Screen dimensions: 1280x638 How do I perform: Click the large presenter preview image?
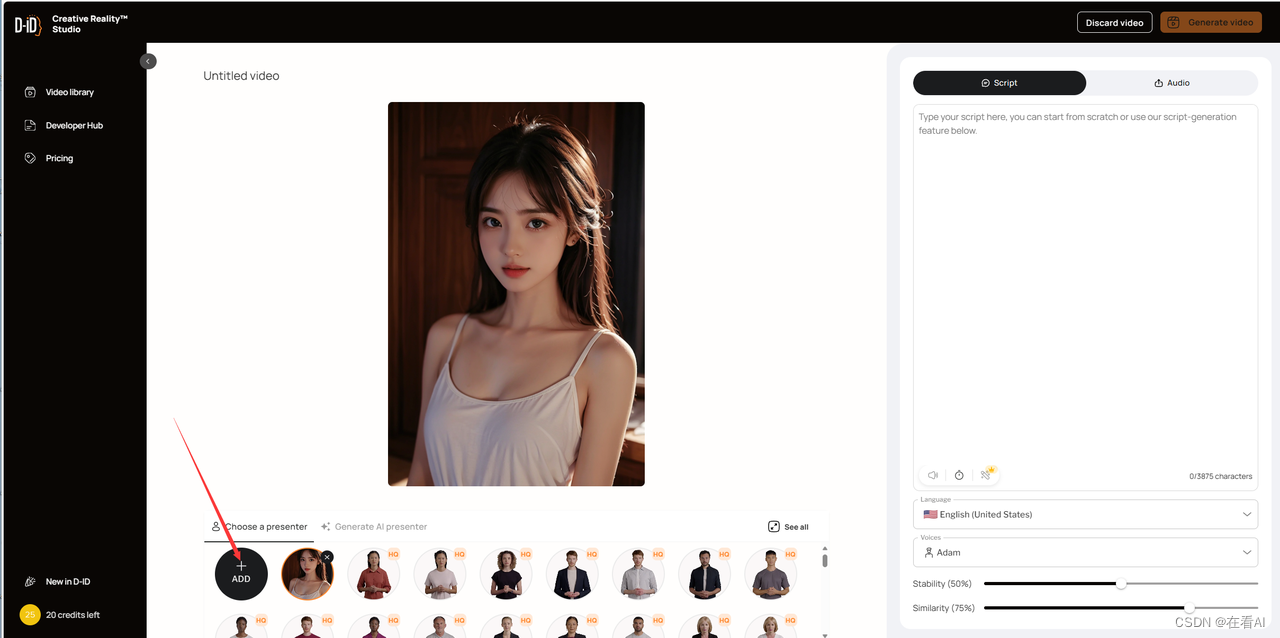point(516,294)
